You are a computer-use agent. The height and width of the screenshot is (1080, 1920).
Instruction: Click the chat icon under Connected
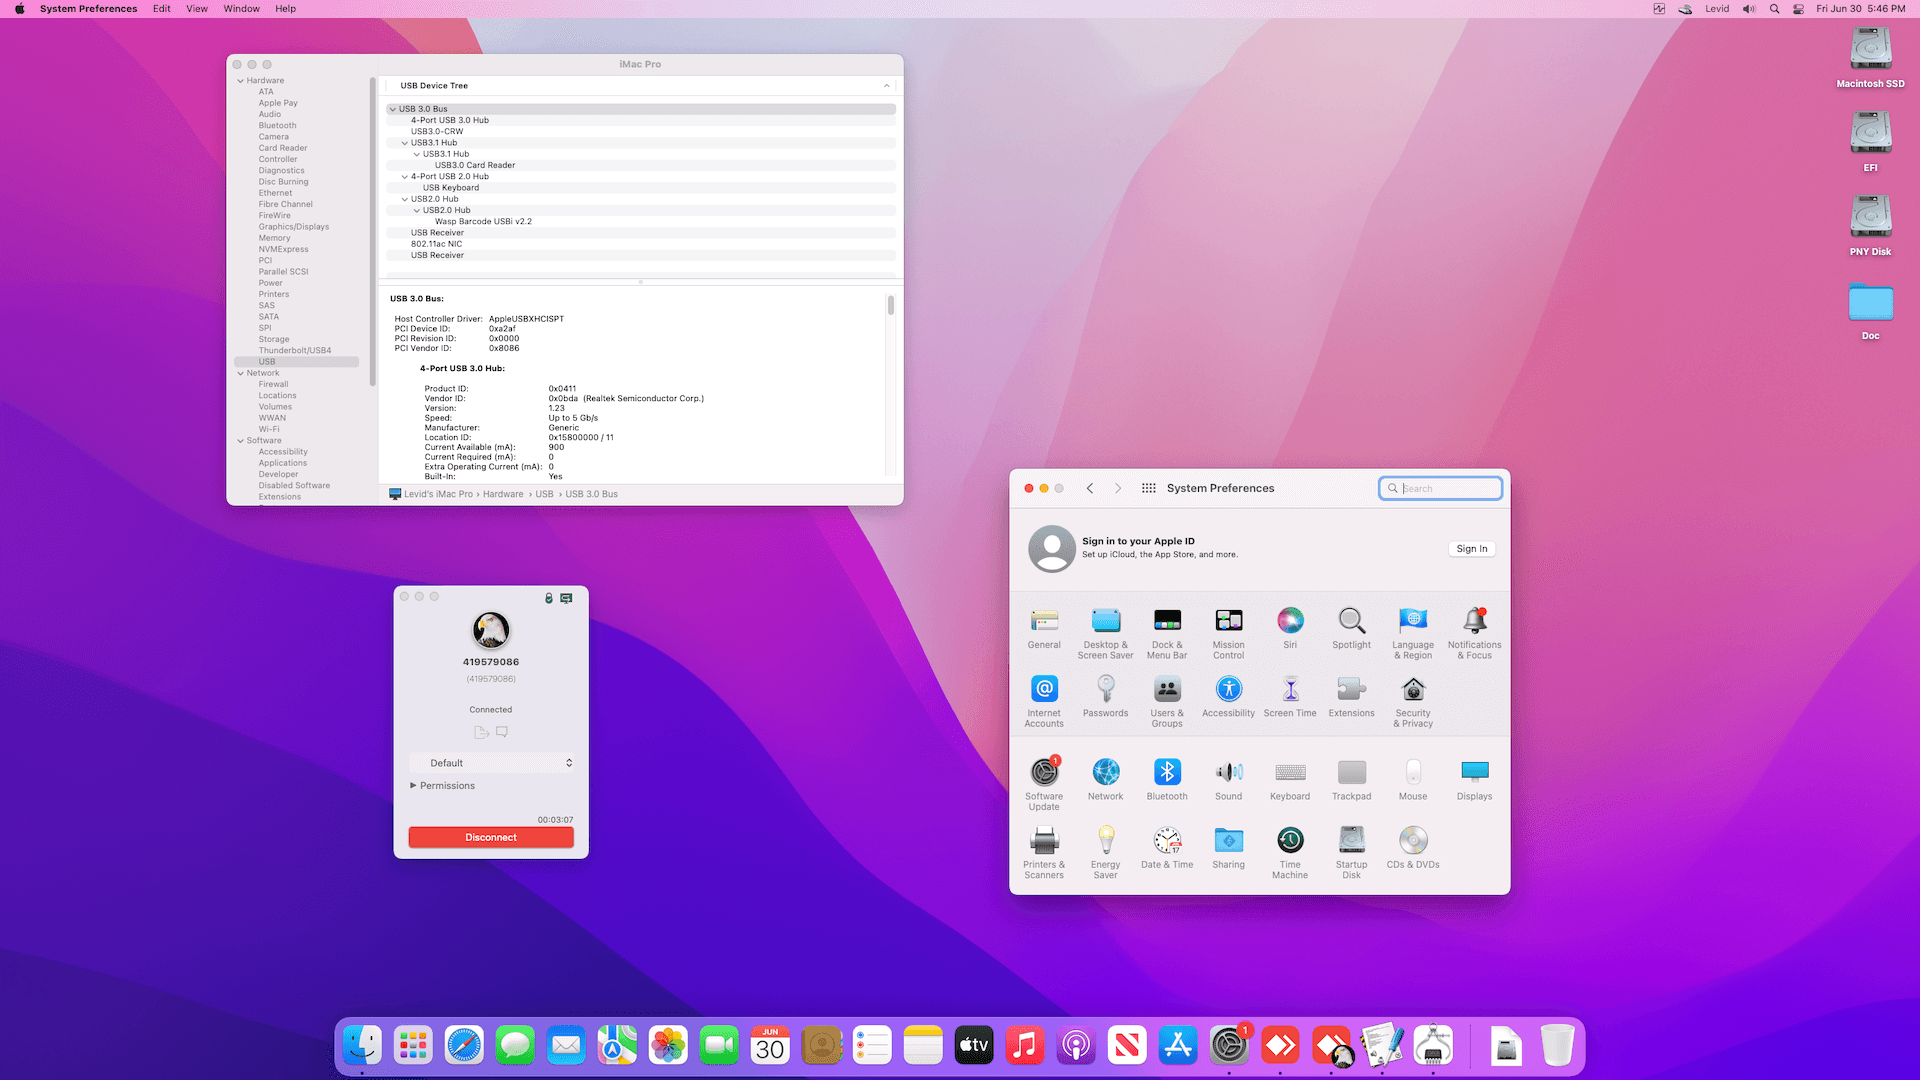502,732
